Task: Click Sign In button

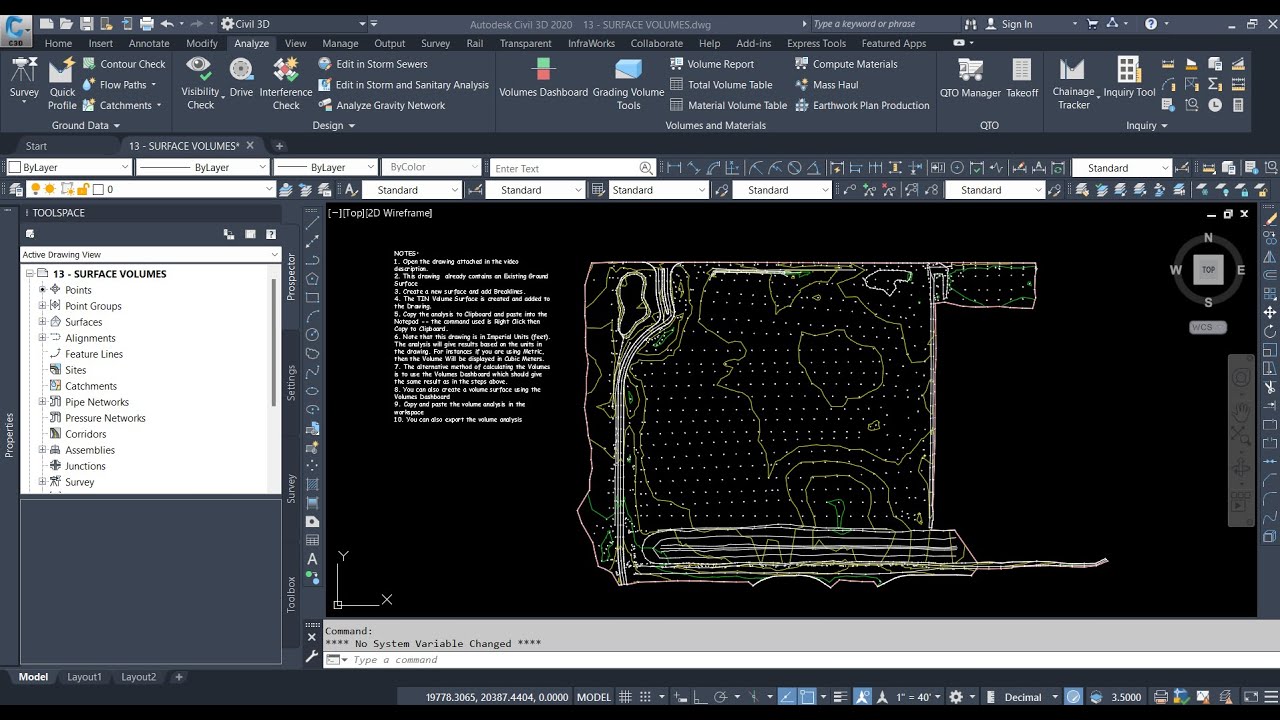Action: [1008, 24]
